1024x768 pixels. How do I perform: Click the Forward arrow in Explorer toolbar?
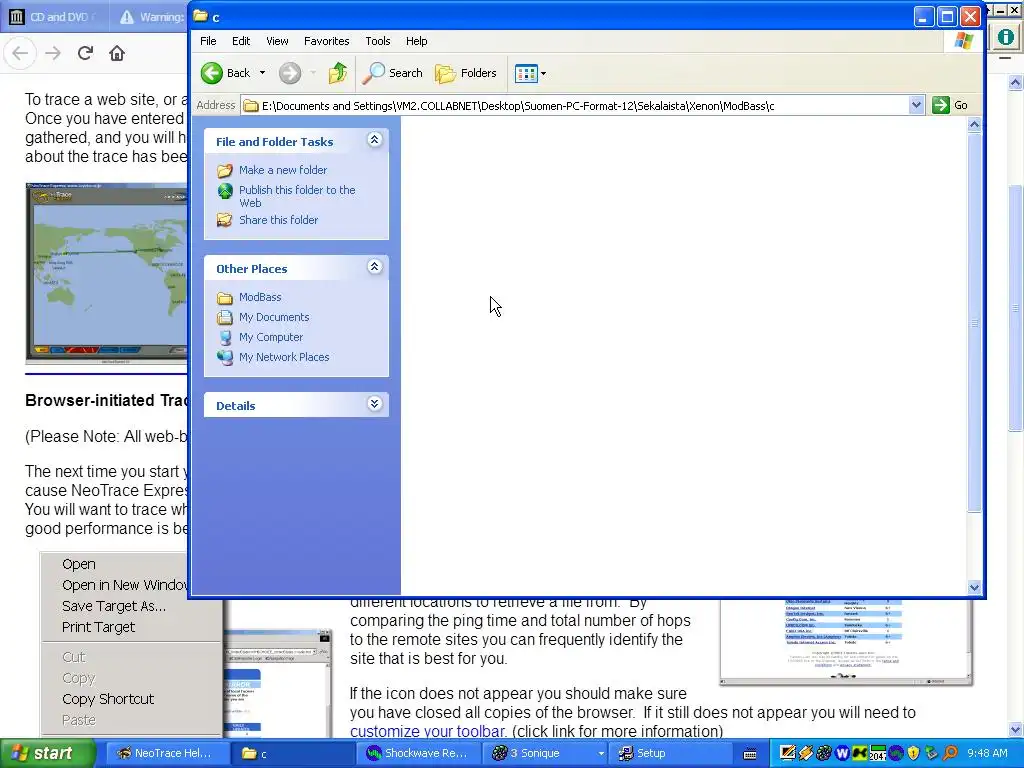(x=290, y=73)
